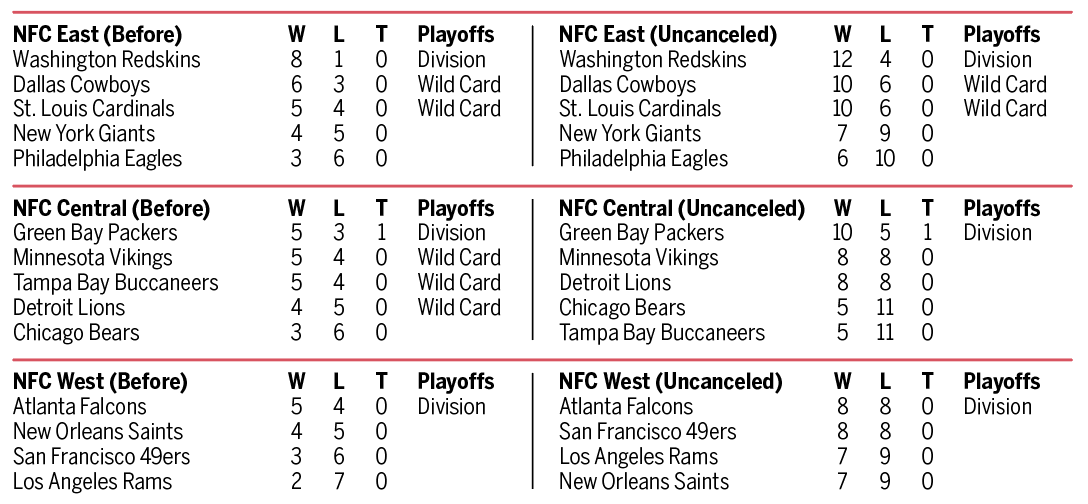Click Tampa Bay Buccaneers in NFC Central (Before)
Viewport: 1088px width, 504px height.
click(115, 283)
